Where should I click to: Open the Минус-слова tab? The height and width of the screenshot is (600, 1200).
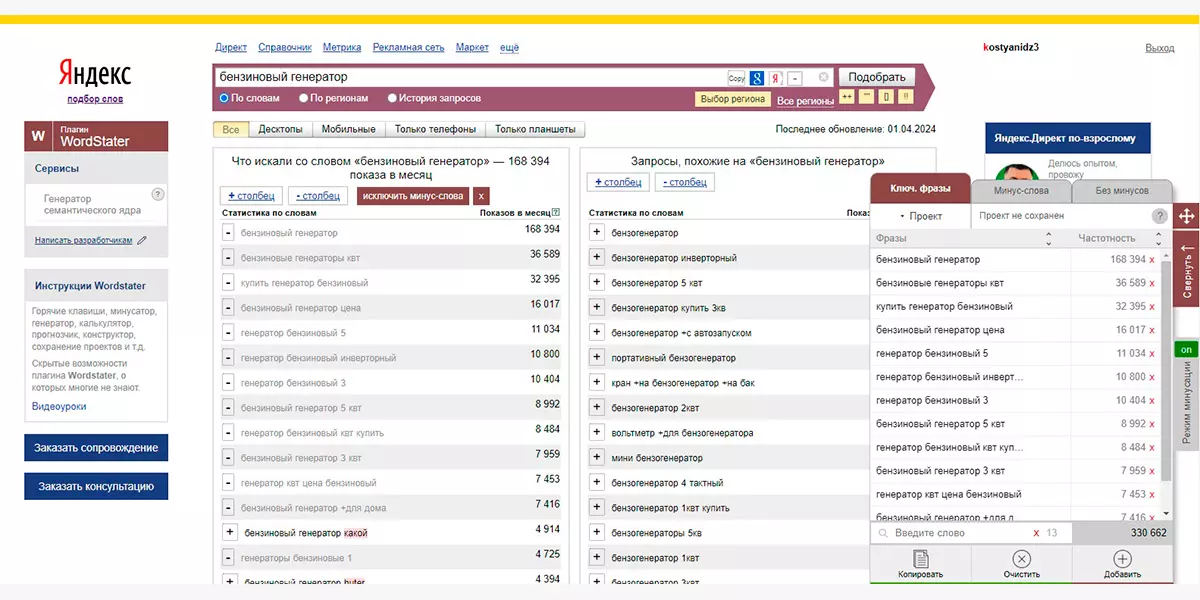[1022, 190]
